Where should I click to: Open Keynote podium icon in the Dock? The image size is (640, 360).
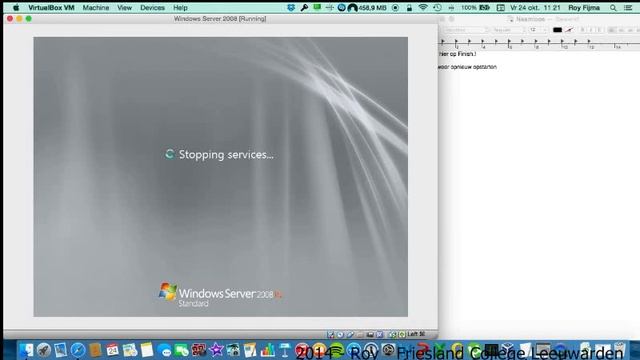coord(285,350)
